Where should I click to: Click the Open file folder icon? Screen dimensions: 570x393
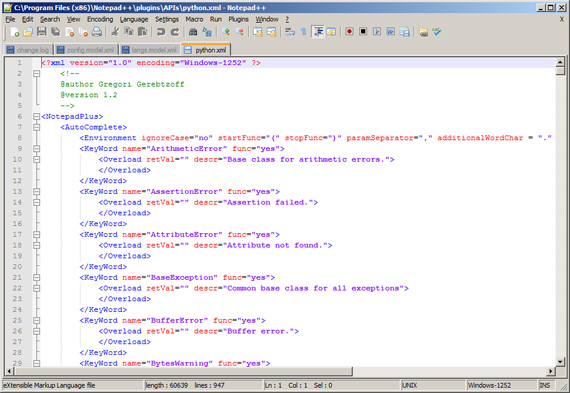pyautogui.click(x=28, y=32)
